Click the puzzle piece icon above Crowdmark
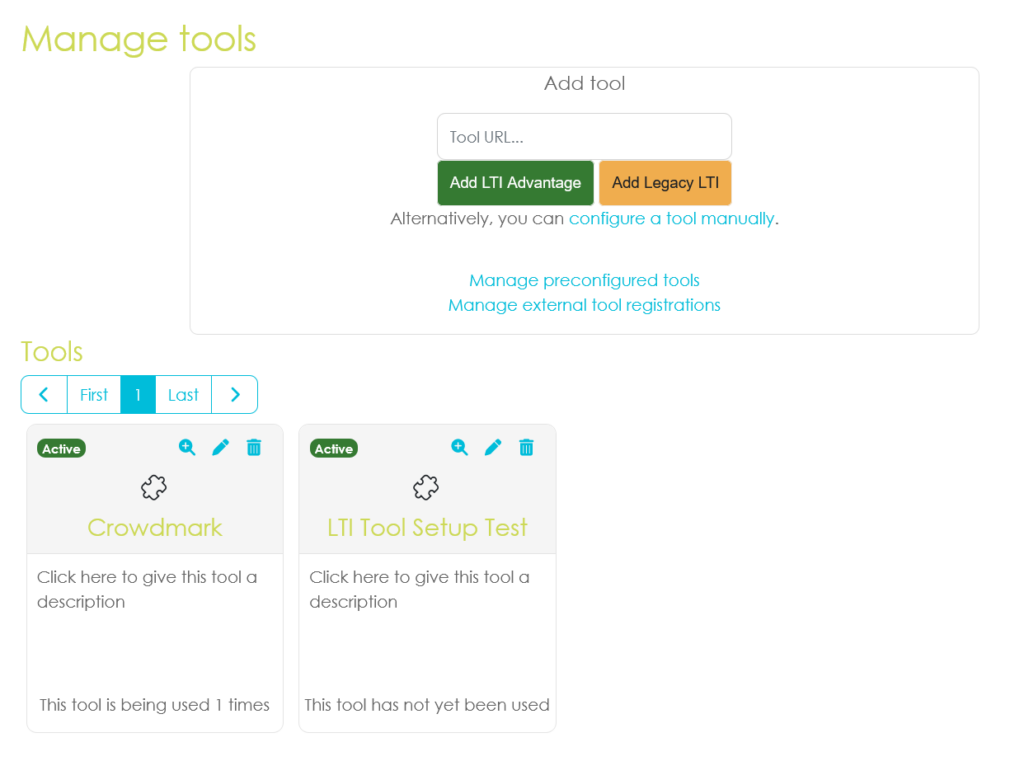Screen dimensions: 1024x761 [x=154, y=487]
